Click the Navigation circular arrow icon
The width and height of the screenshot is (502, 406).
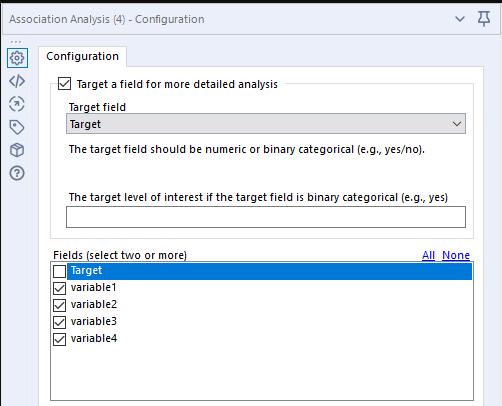[x=17, y=104]
